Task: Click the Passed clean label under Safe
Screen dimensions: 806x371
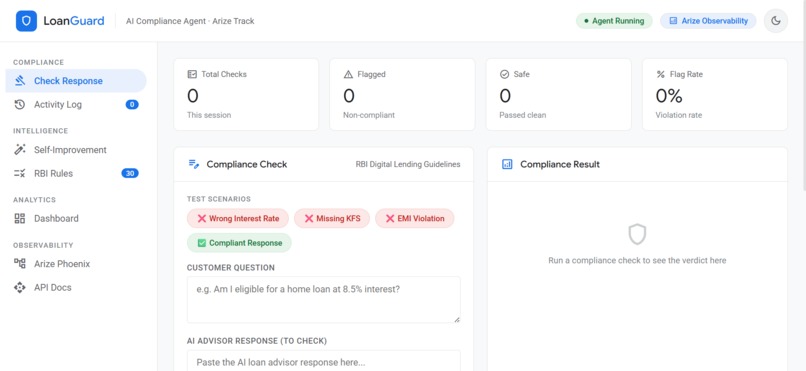Action: (523, 115)
